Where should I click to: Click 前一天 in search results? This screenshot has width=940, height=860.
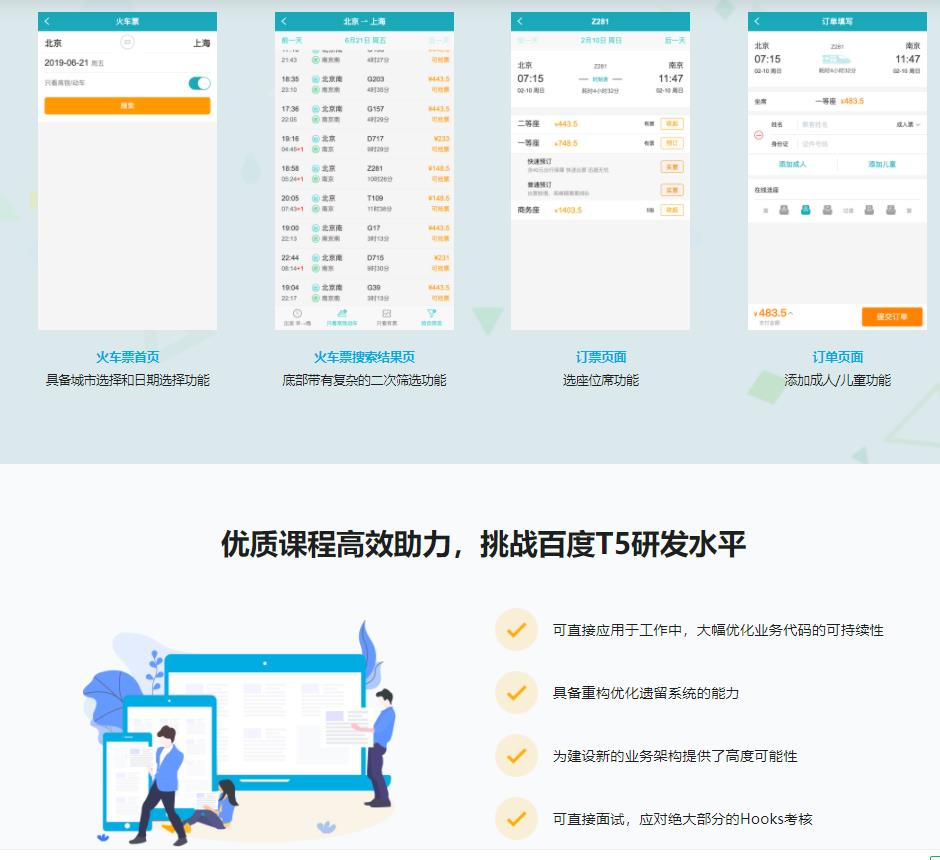coord(292,40)
